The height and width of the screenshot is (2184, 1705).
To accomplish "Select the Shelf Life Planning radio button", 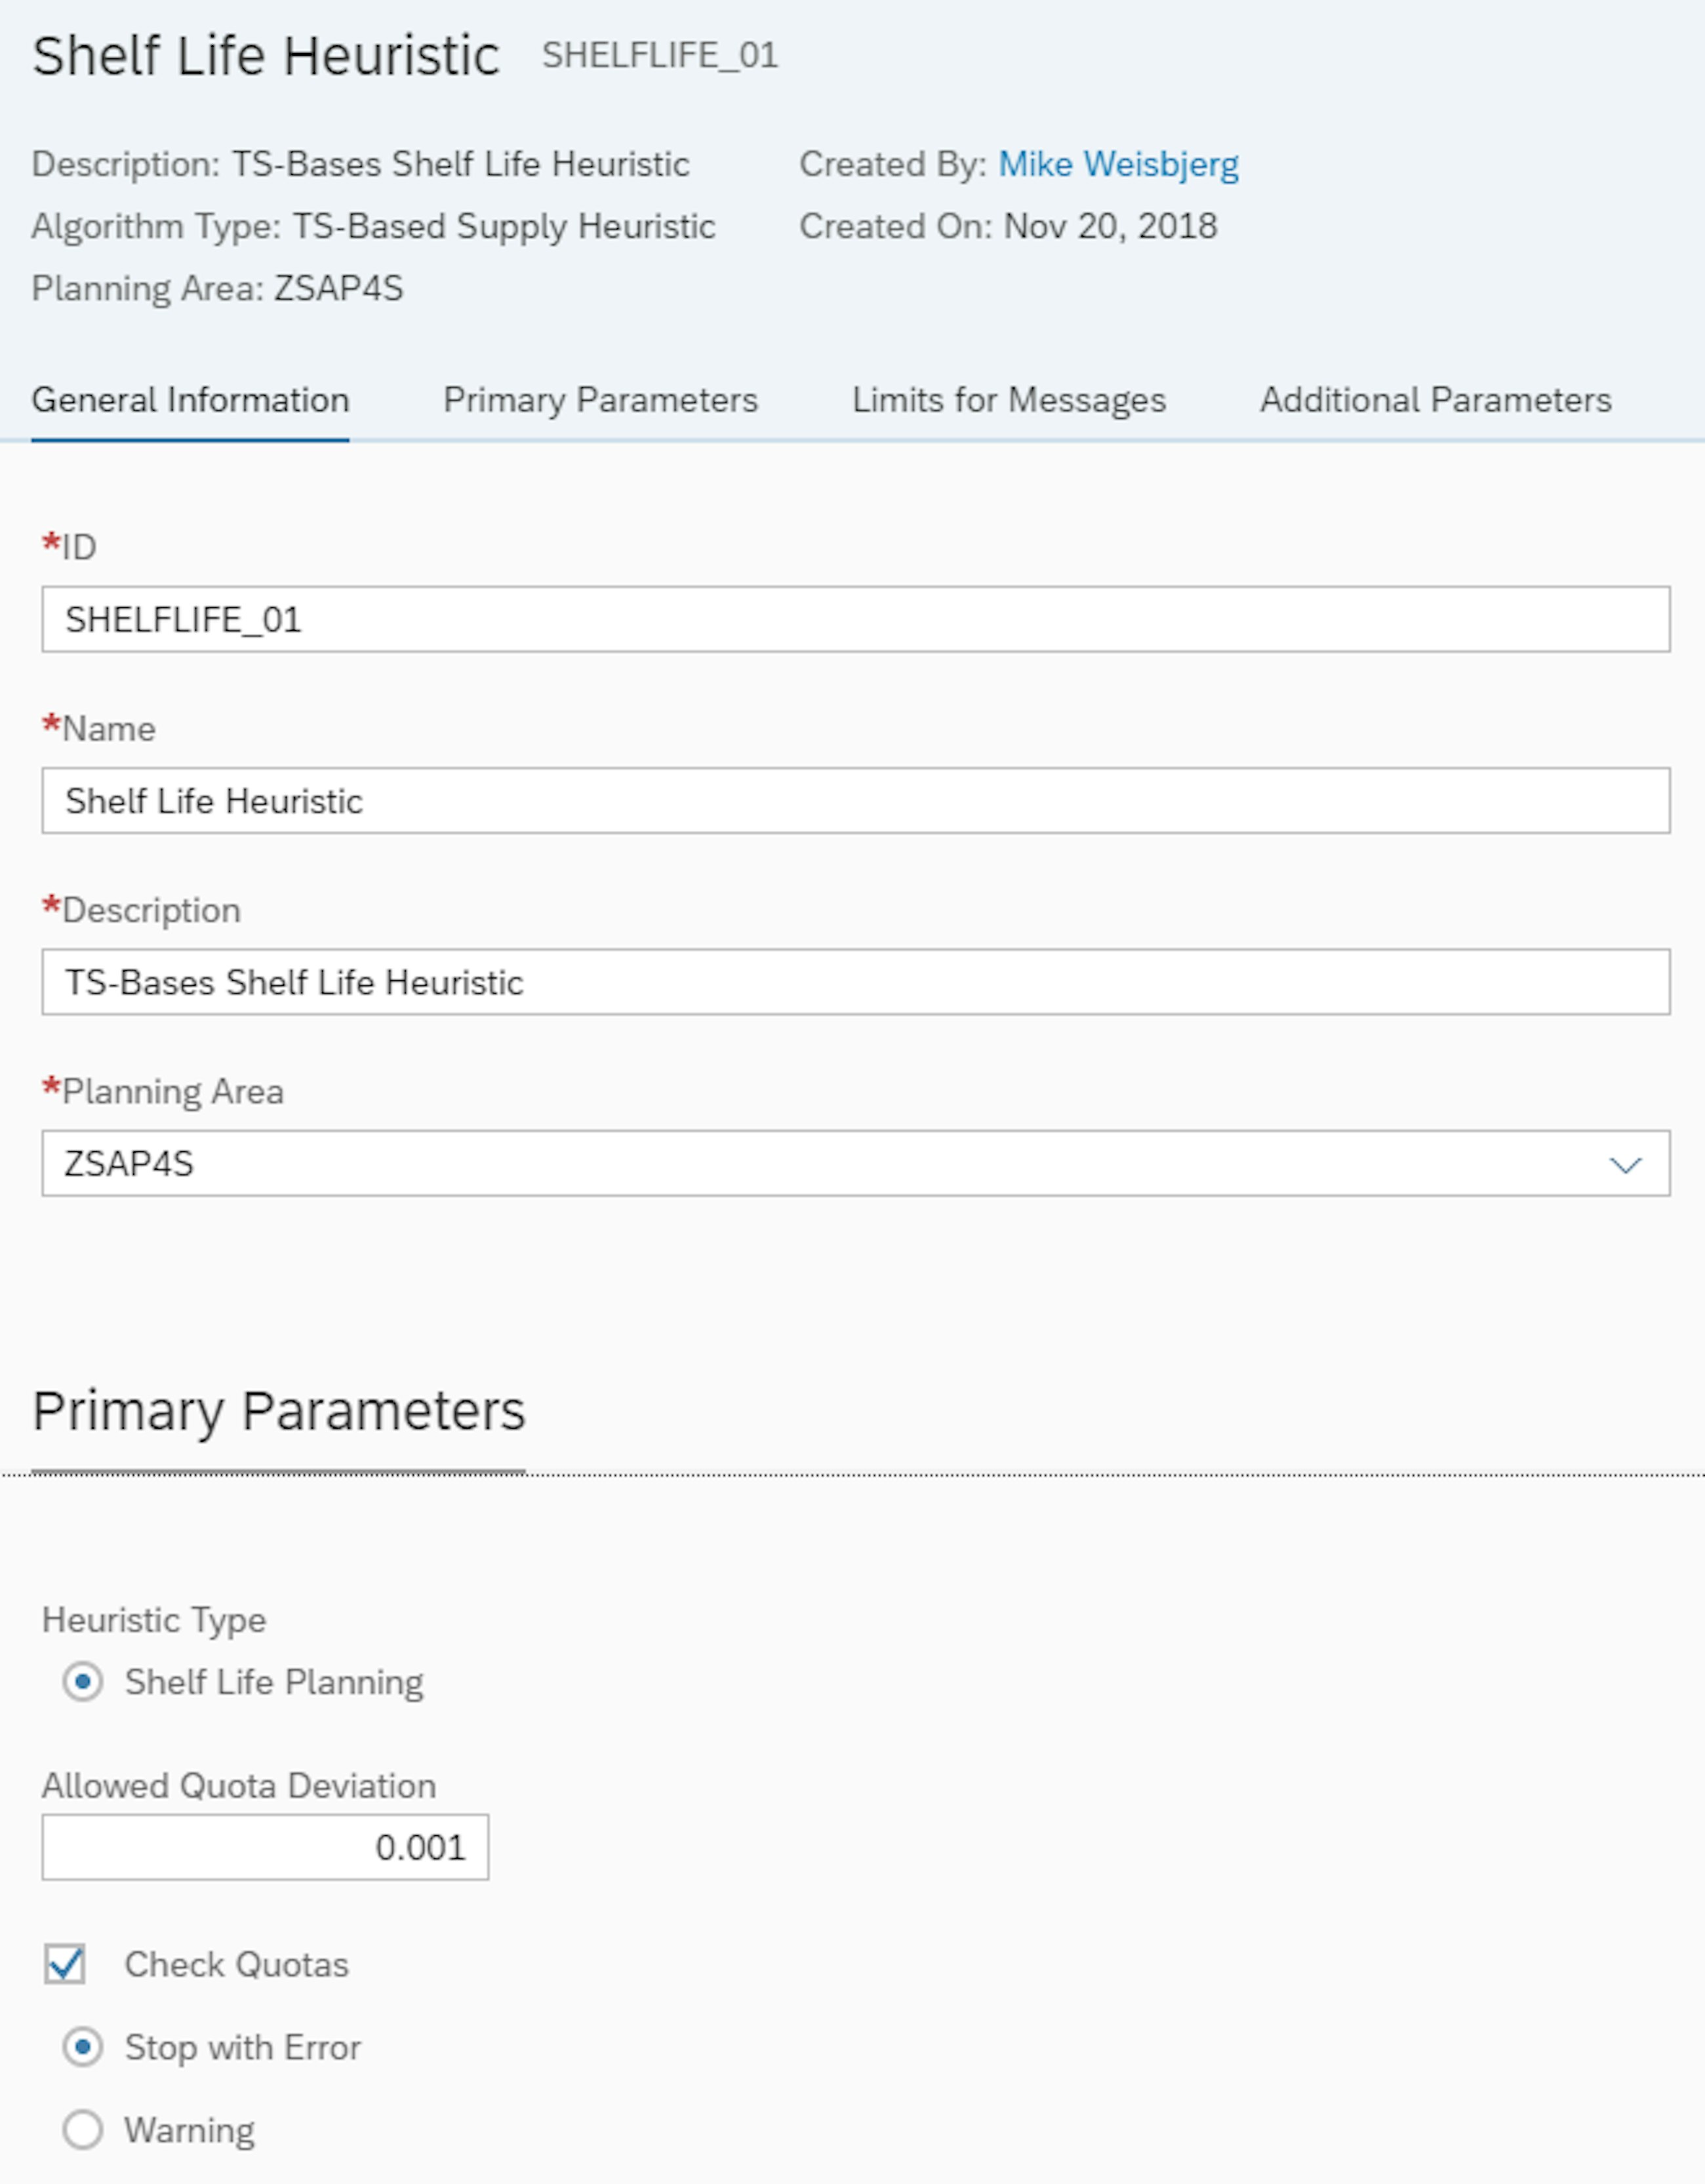I will (x=83, y=1682).
